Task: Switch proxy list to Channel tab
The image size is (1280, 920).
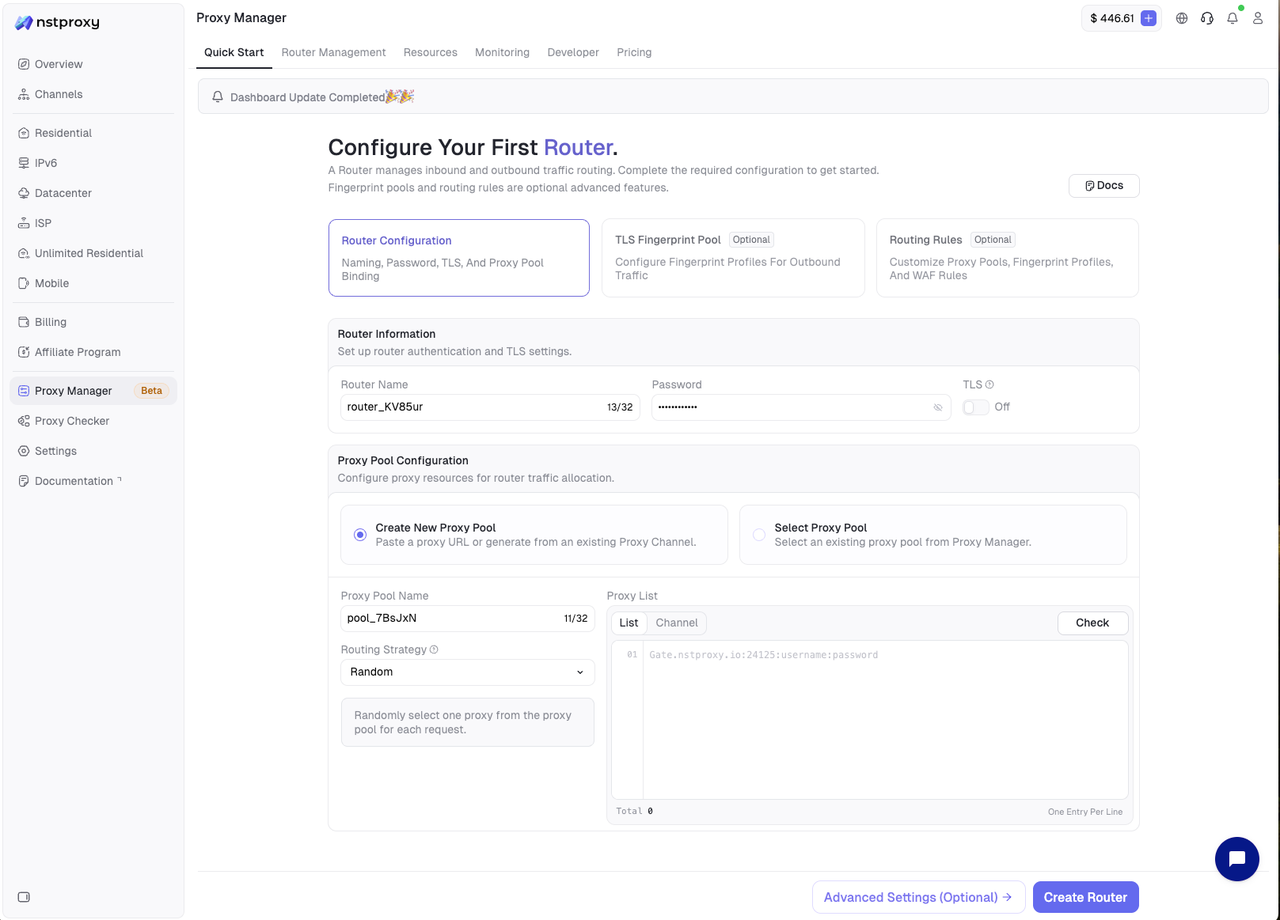Action: [677, 623]
